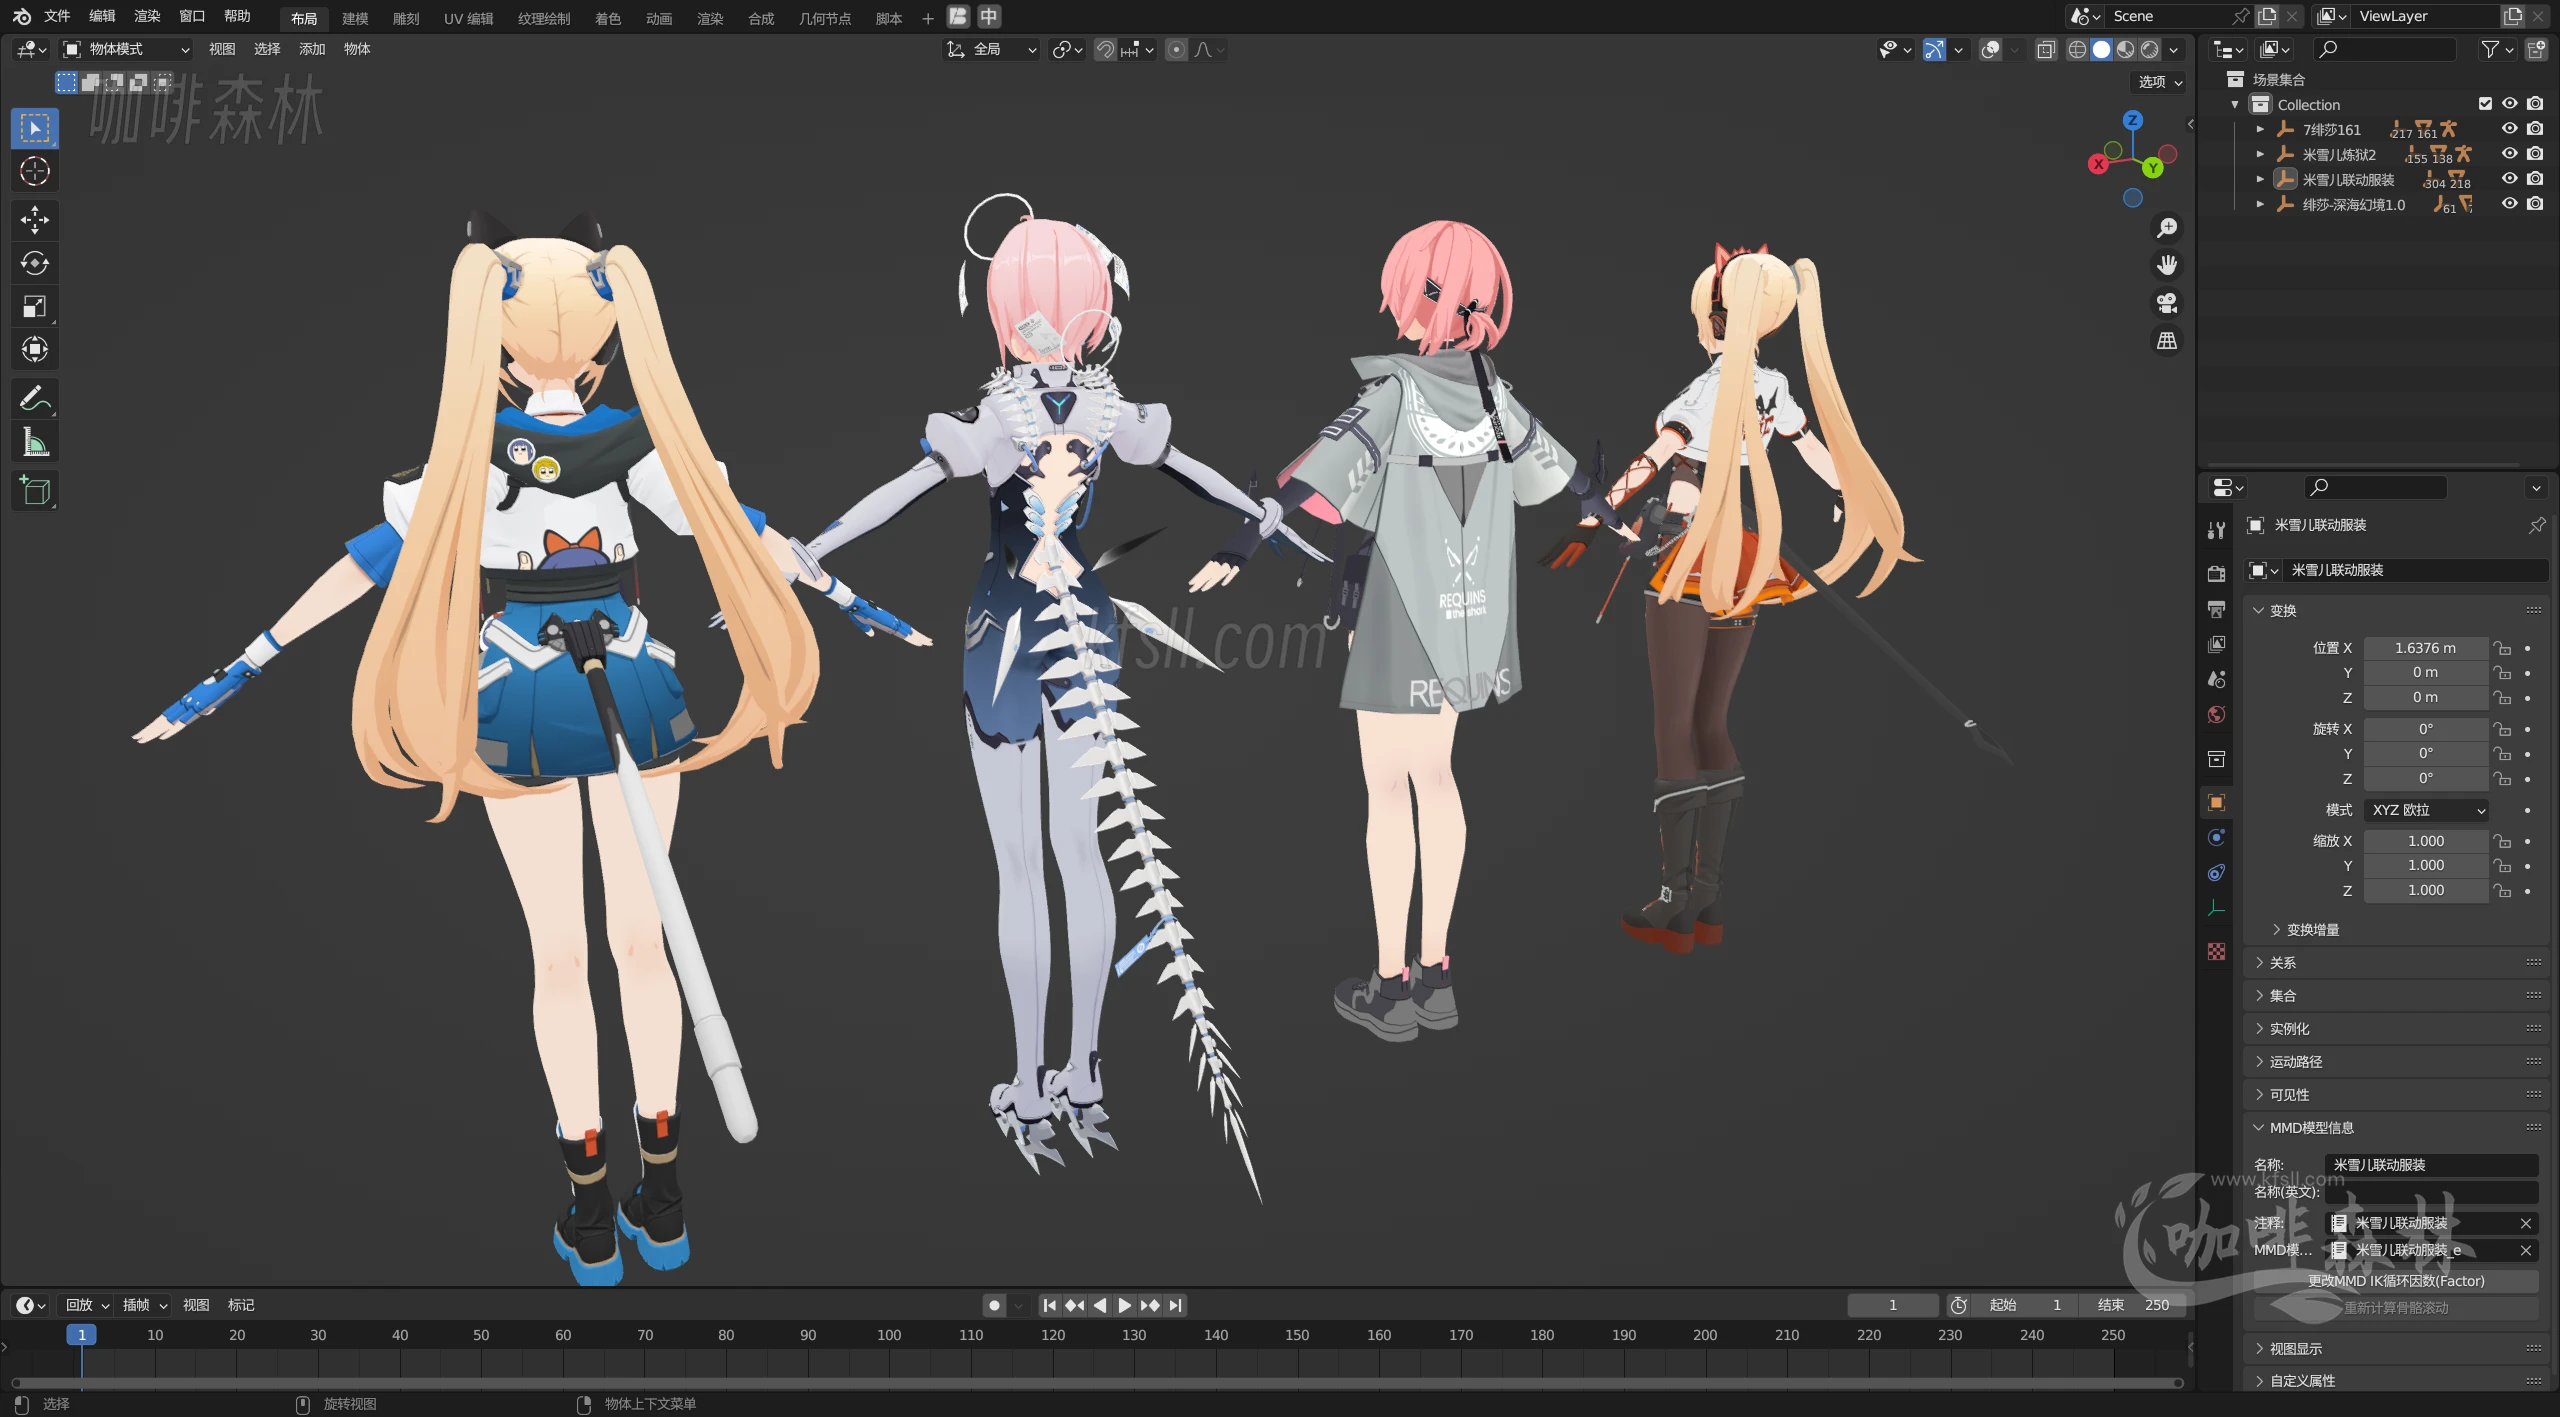Switch to the UV 编辑 workspace tab
Screen dimensions: 2560x1417
coord(469,18)
